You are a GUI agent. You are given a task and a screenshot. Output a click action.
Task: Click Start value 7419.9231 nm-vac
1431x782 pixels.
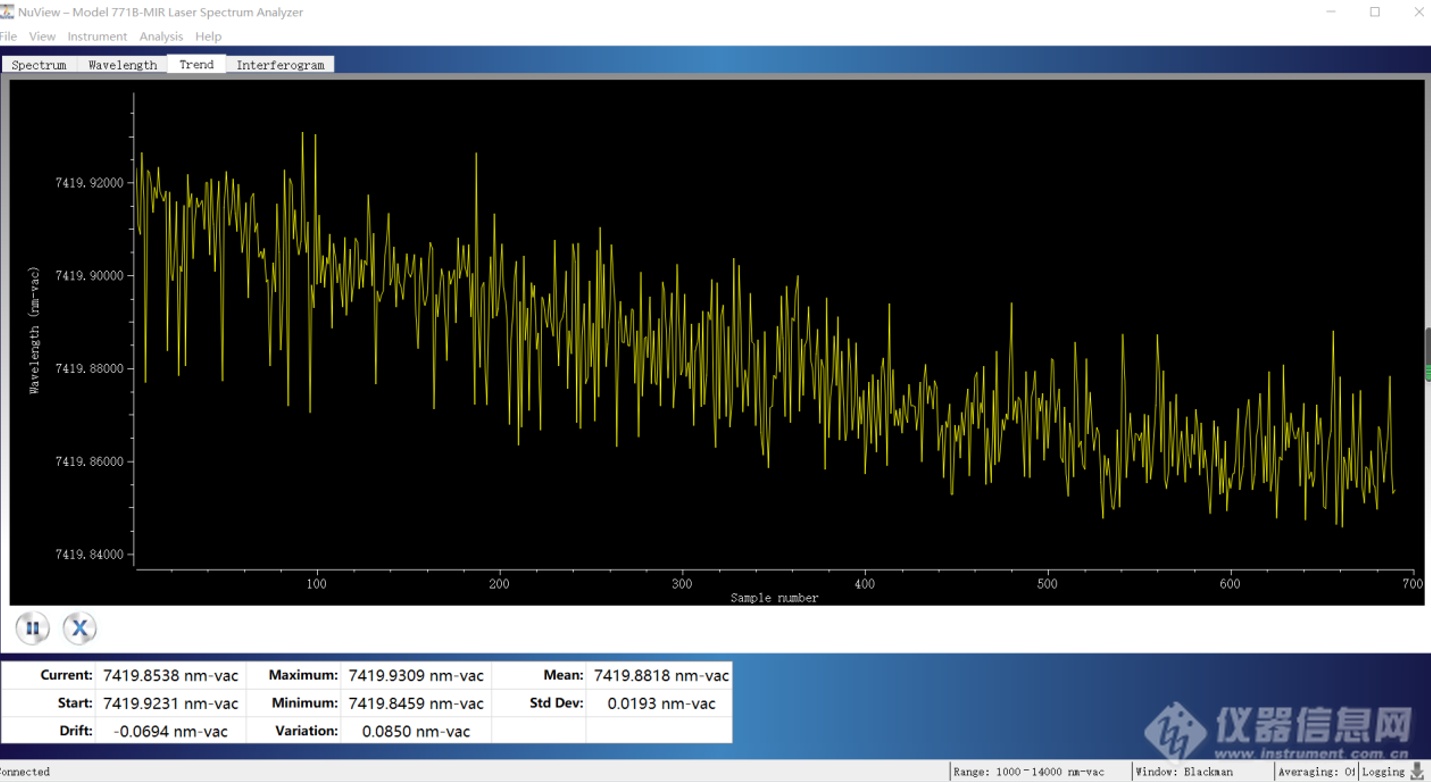(x=171, y=703)
